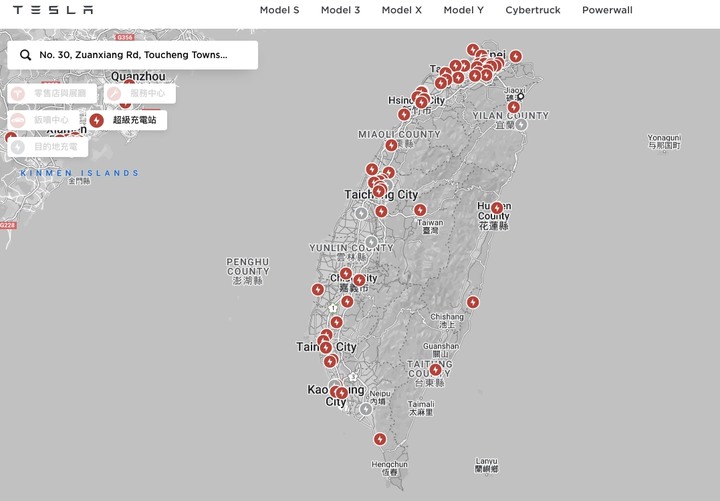Select the easternmost Supercharger pin beside Taipei
Image resolution: width=720 pixels, height=501 pixels.
[x=516, y=56]
